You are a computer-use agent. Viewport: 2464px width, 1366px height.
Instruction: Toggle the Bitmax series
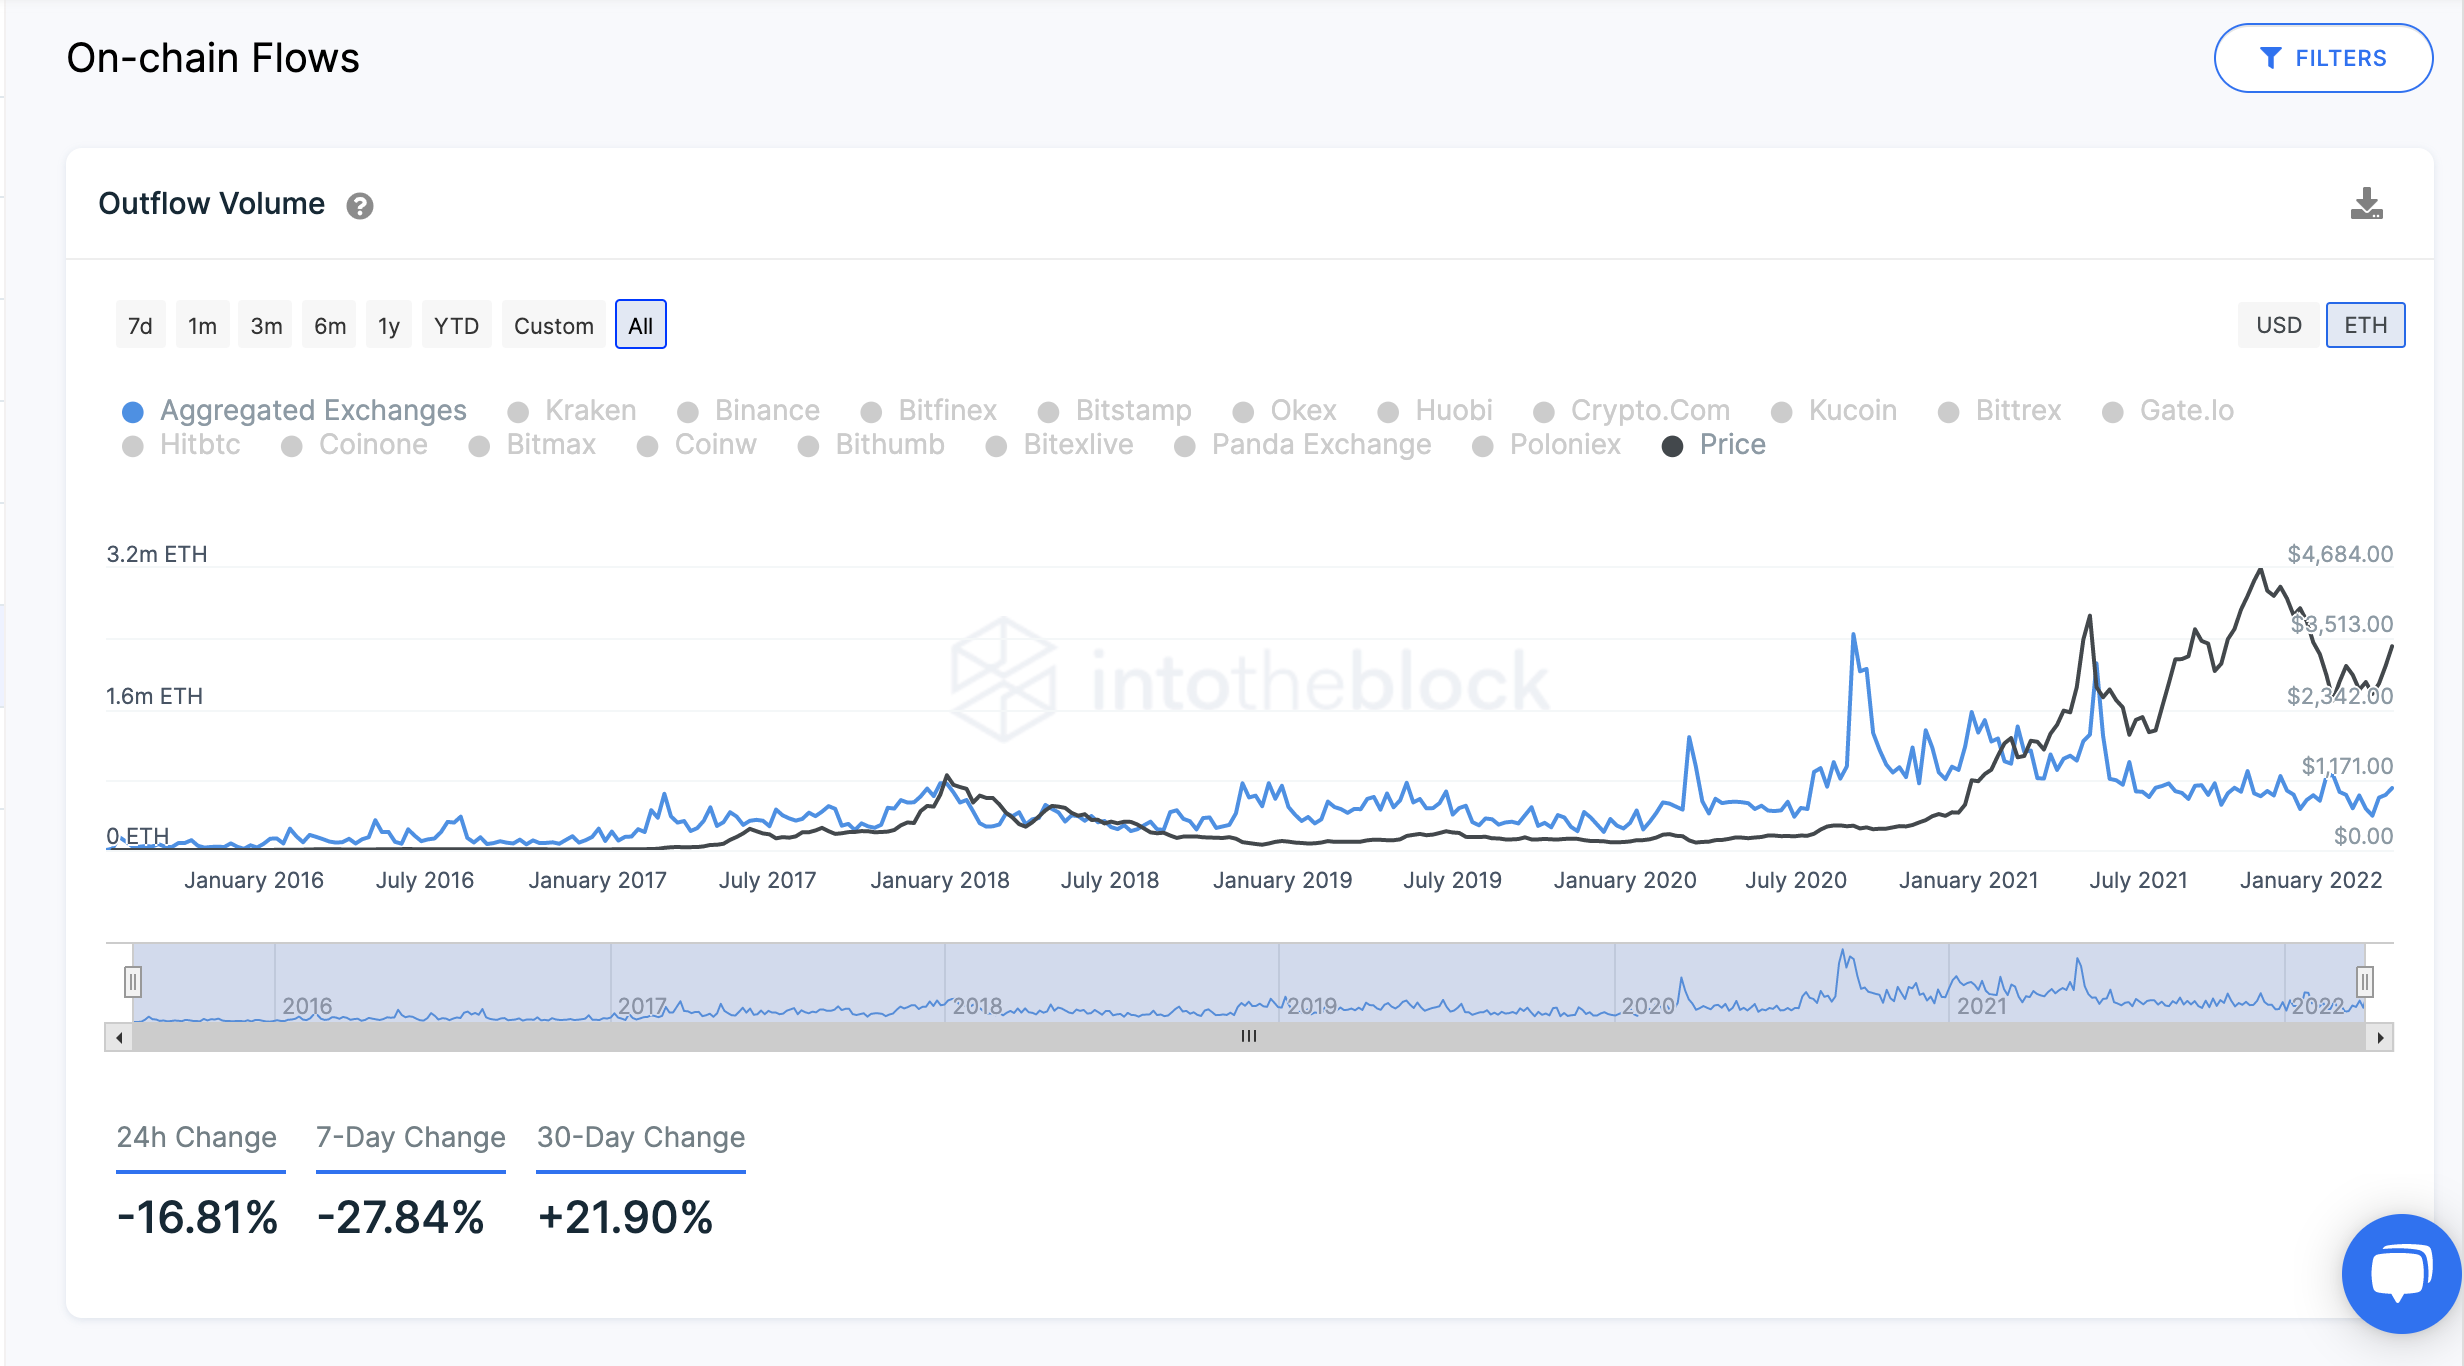pos(532,444)
